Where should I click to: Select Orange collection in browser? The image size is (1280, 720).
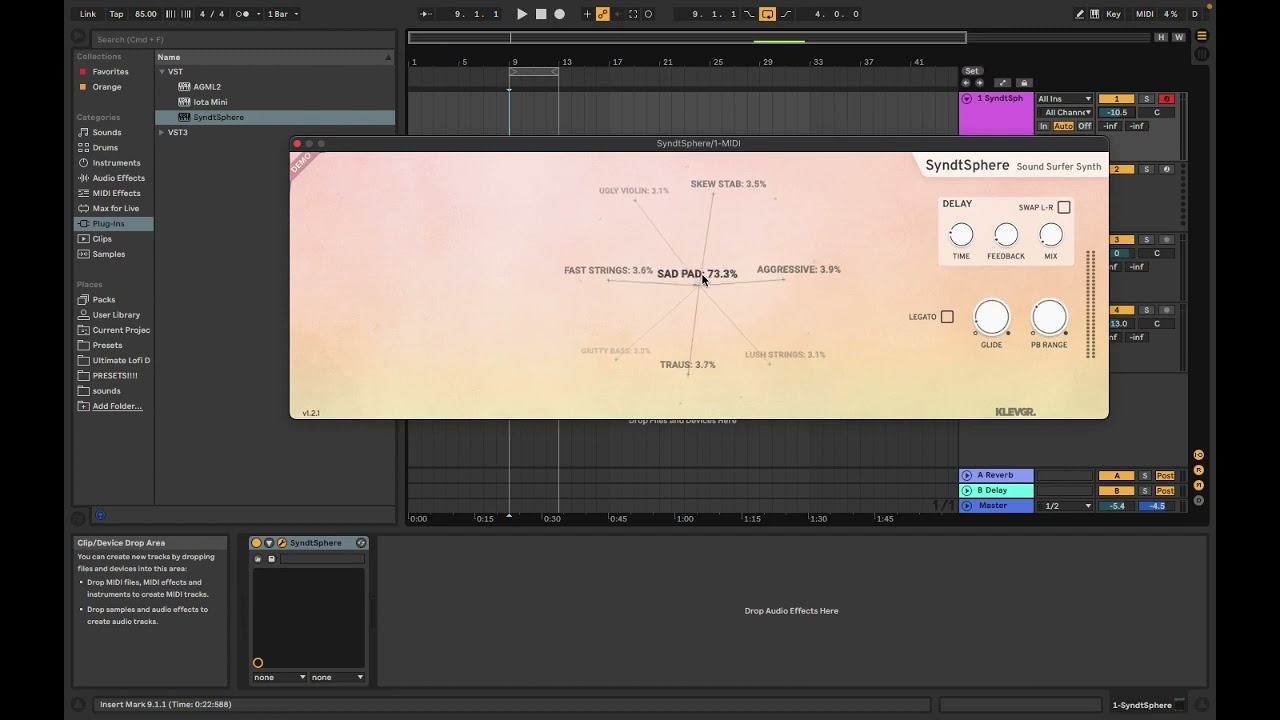pyautogui.click(x=107, y=87)
